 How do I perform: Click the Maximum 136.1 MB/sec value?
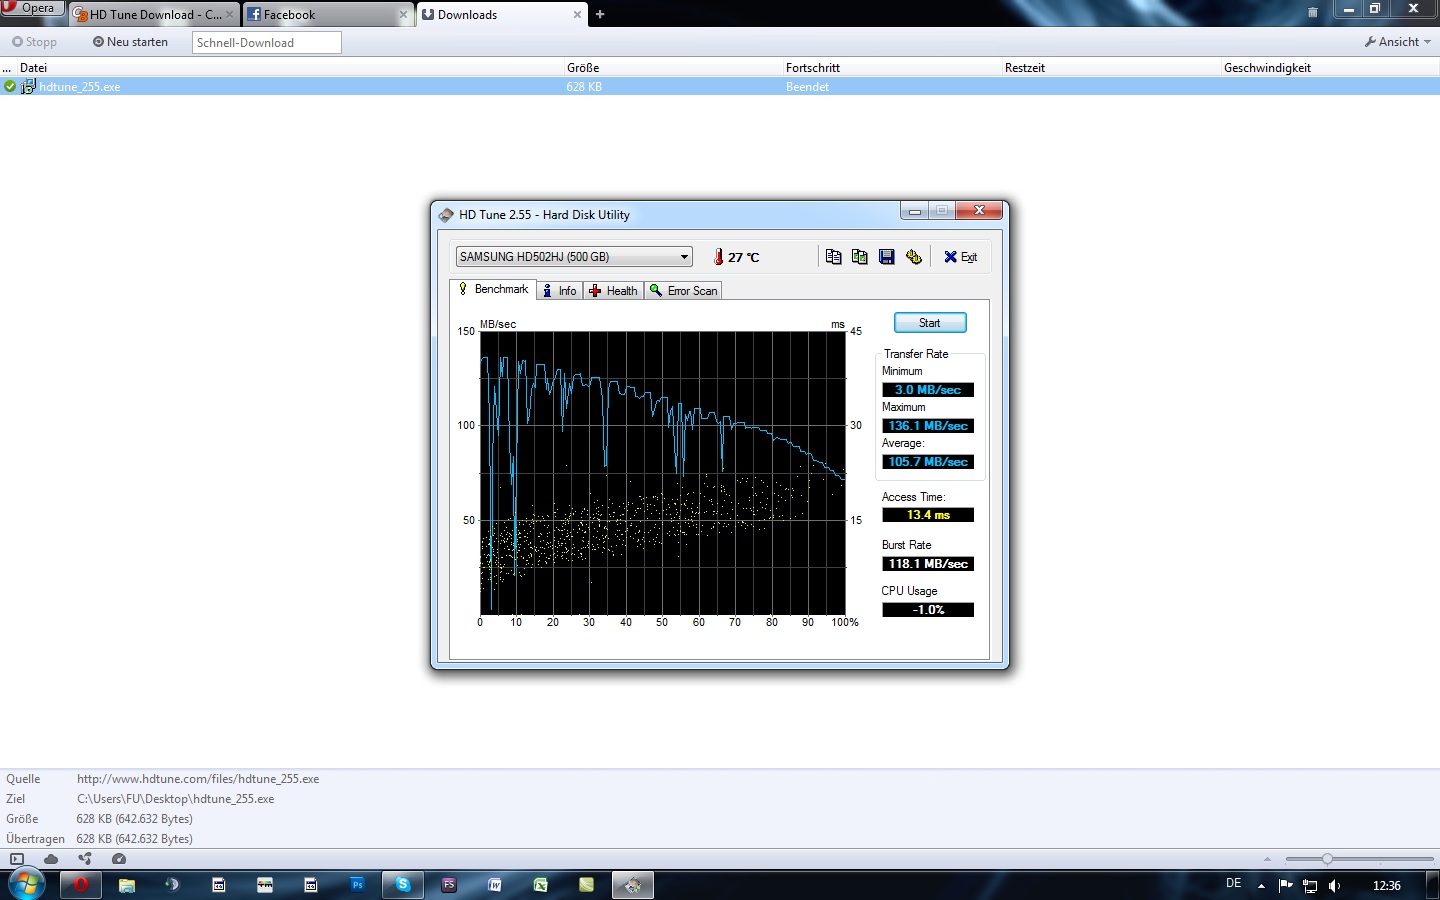click(928, 426)
